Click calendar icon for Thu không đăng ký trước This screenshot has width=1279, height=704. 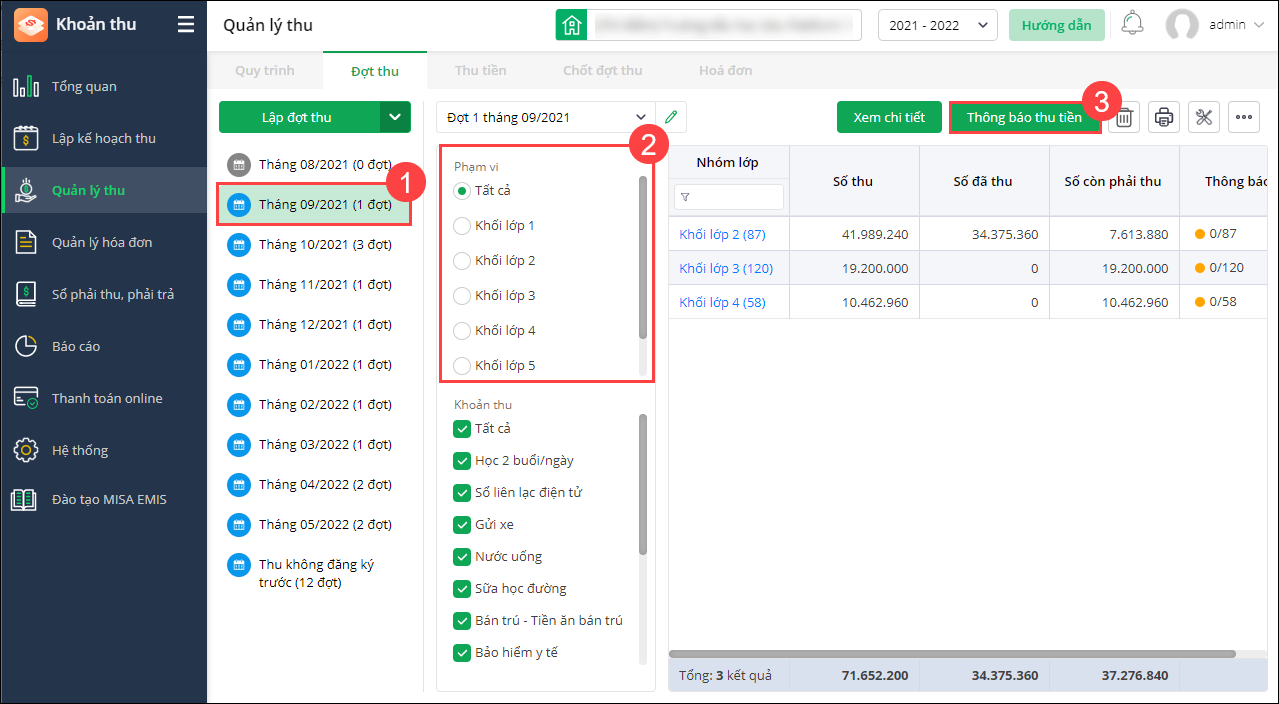point(238,564)
